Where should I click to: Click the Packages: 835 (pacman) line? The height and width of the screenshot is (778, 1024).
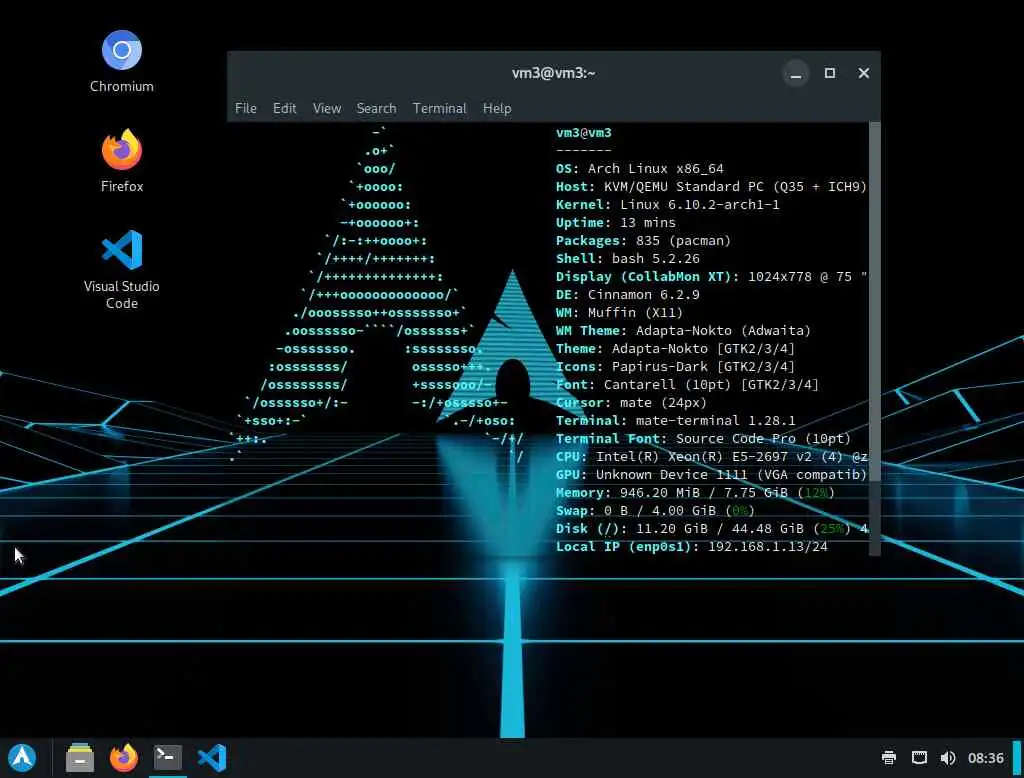(x=643, y=240)
